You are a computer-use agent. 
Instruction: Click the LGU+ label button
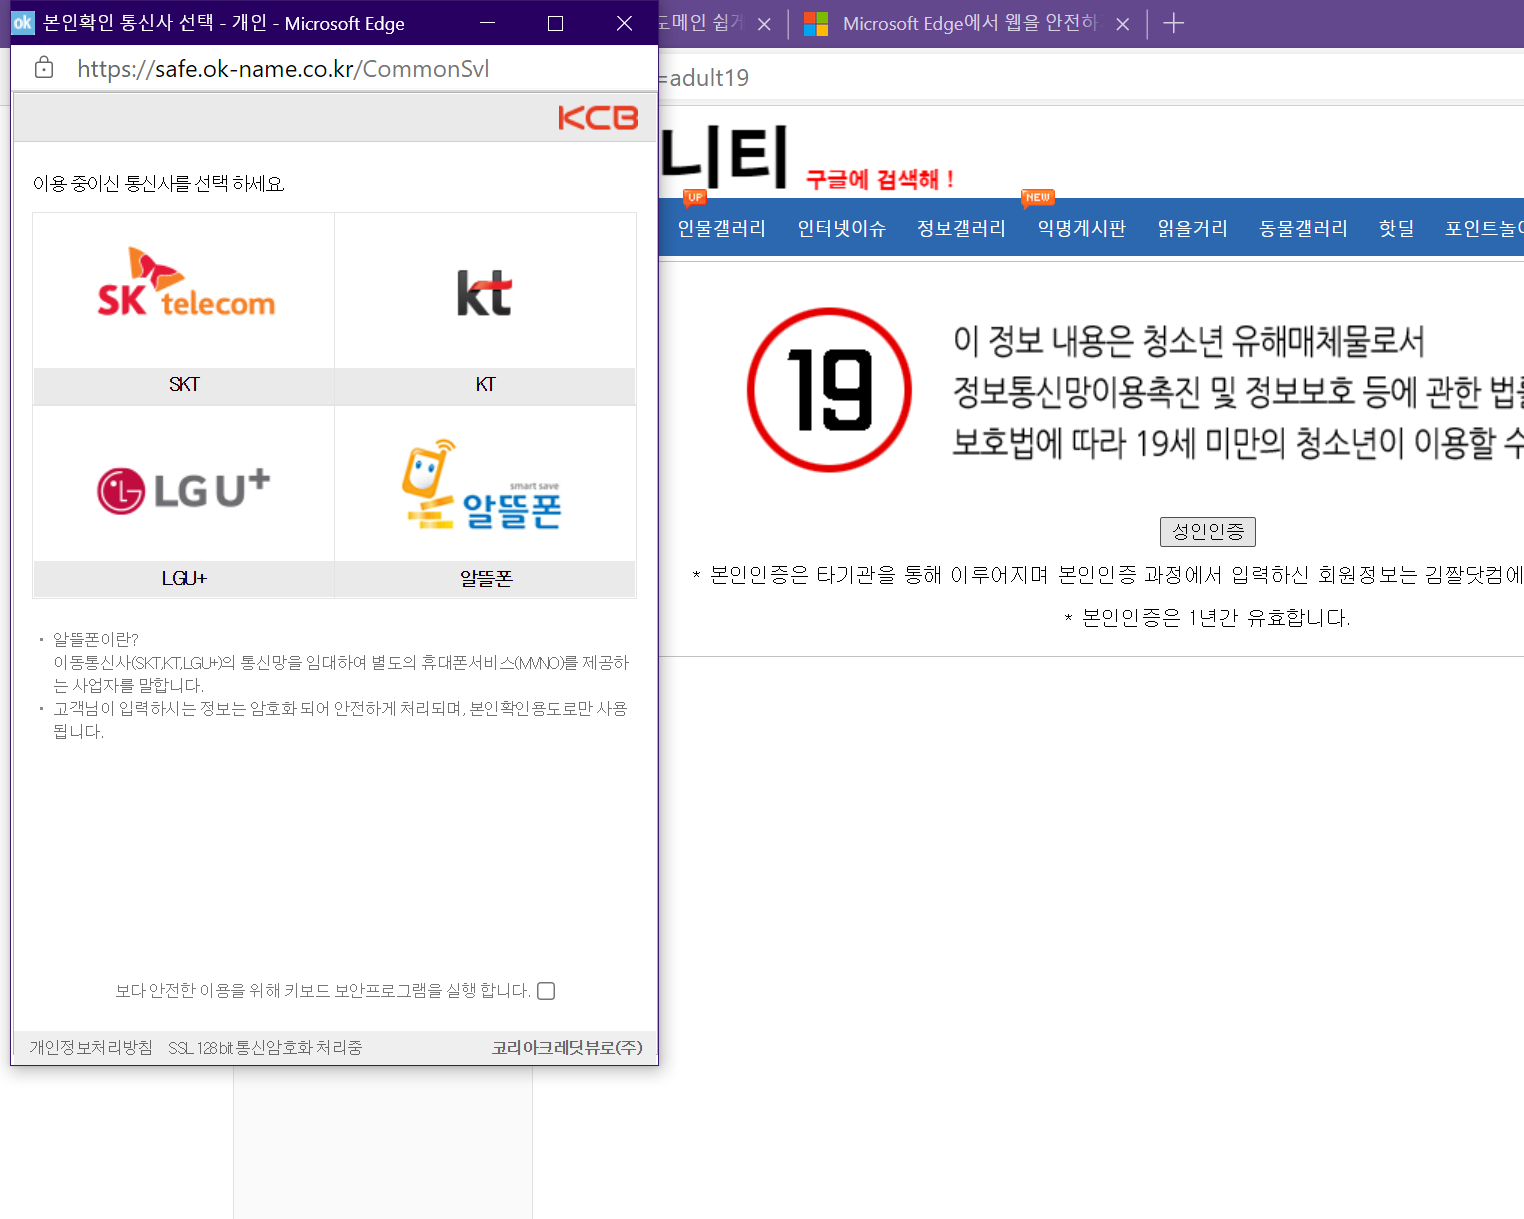tap(184, 579)
